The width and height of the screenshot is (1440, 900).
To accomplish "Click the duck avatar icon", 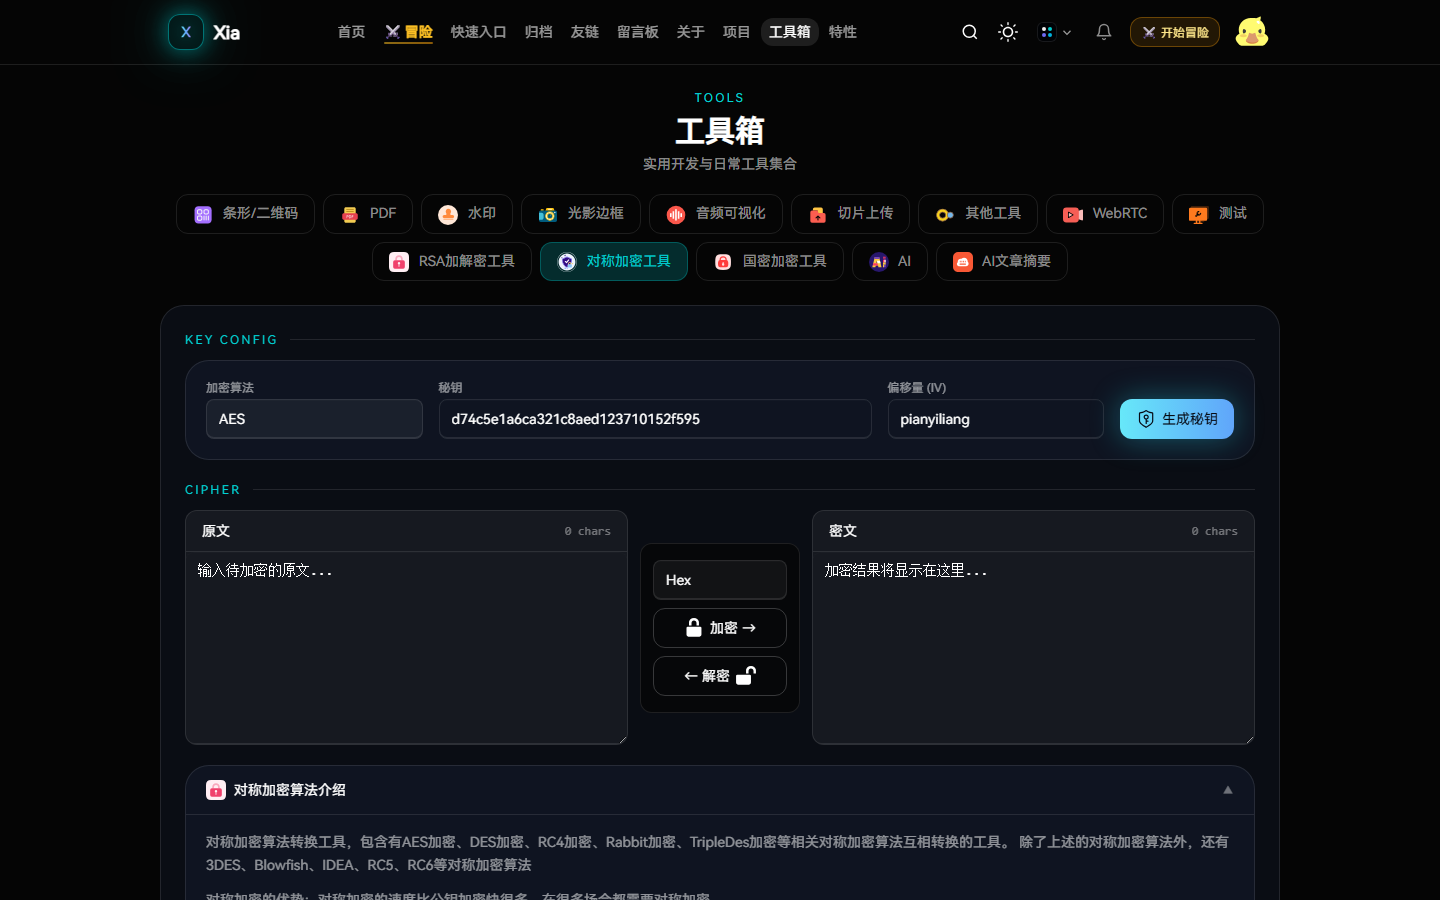I will [x=1252, y=32].
